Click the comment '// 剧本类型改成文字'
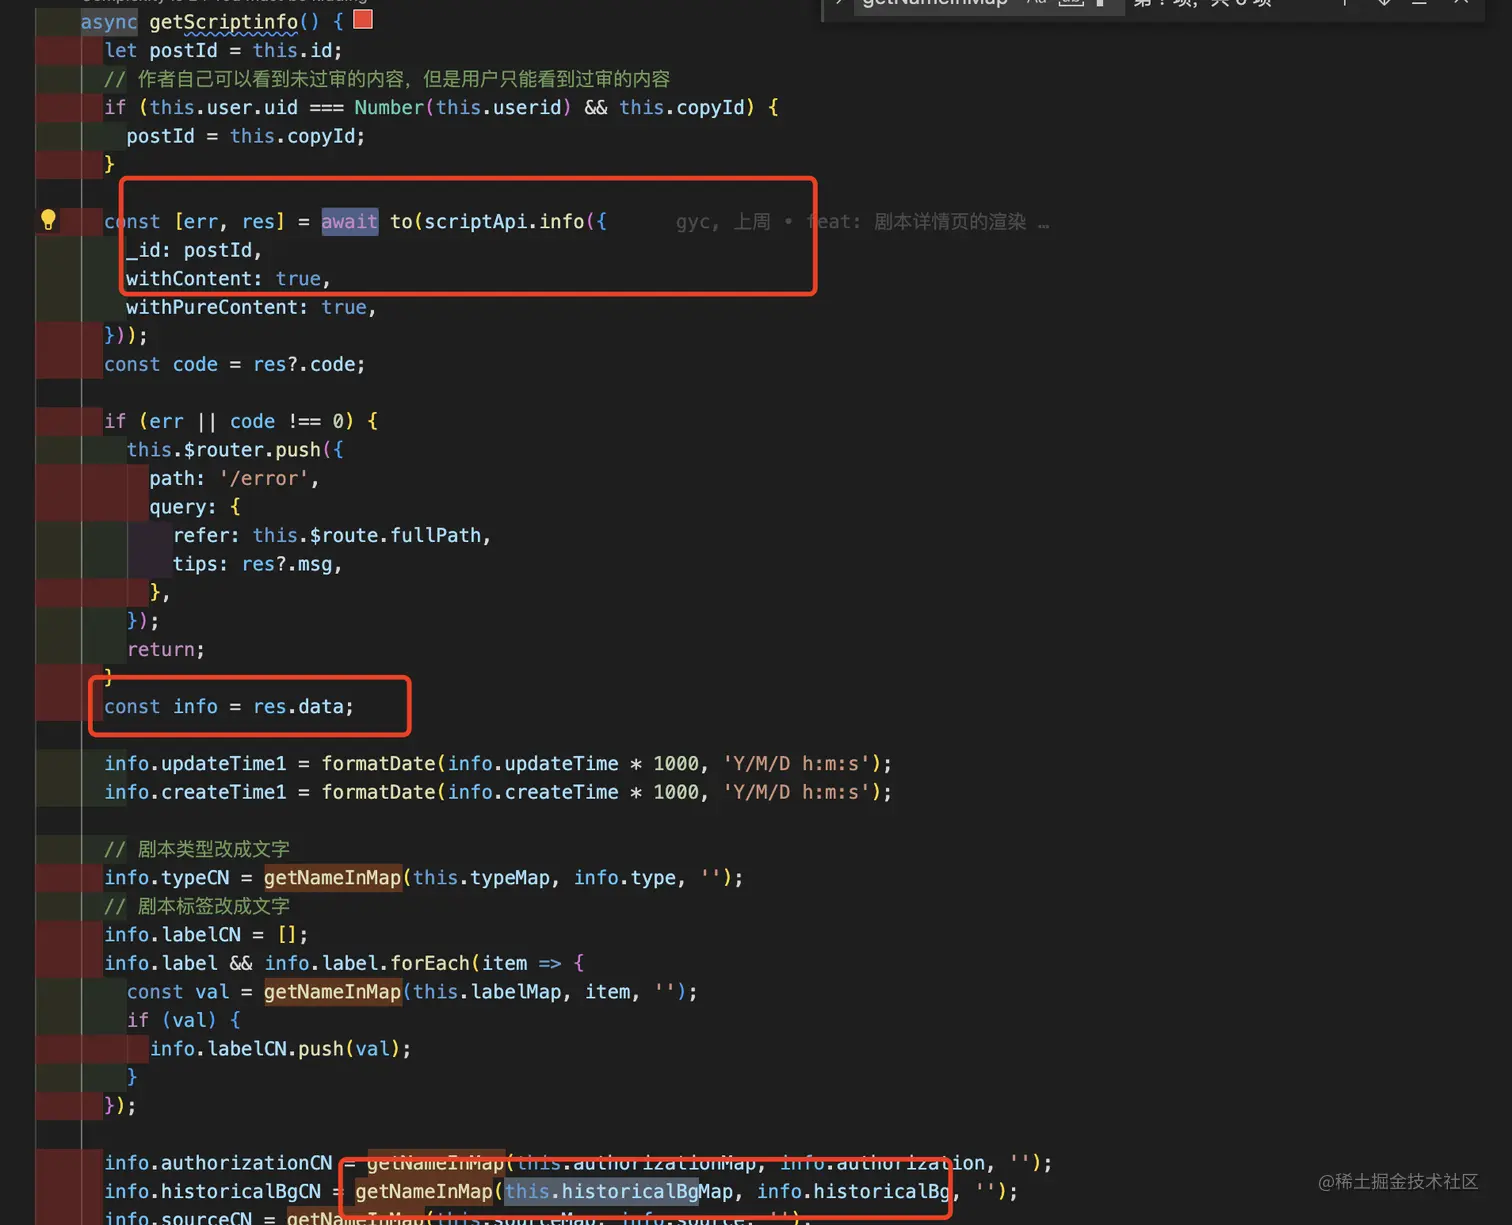This screenshot has height=1225, width=1512. (x=197, y=849)
